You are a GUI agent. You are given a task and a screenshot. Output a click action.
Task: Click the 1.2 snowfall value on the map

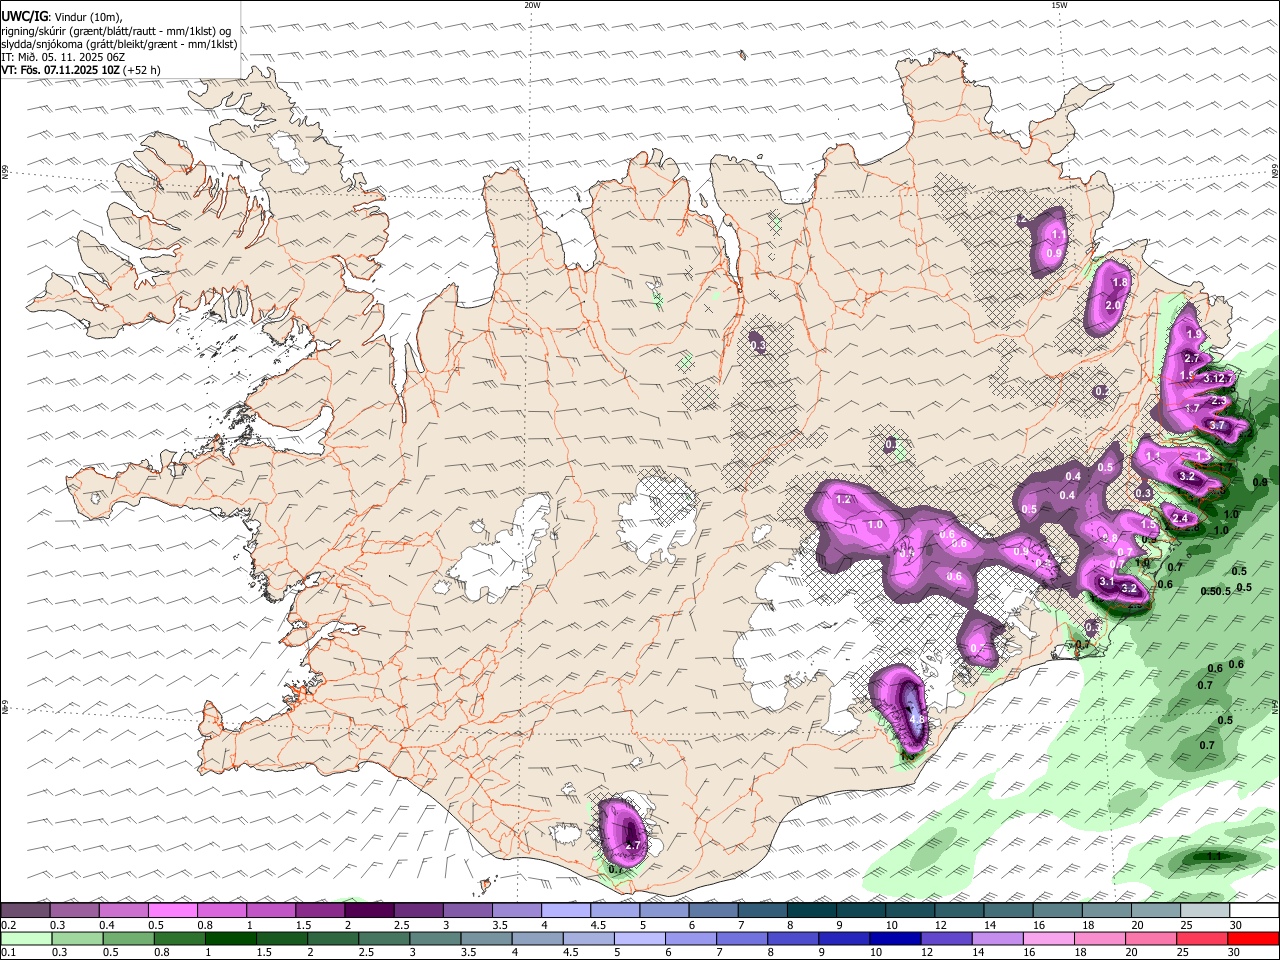843,499
